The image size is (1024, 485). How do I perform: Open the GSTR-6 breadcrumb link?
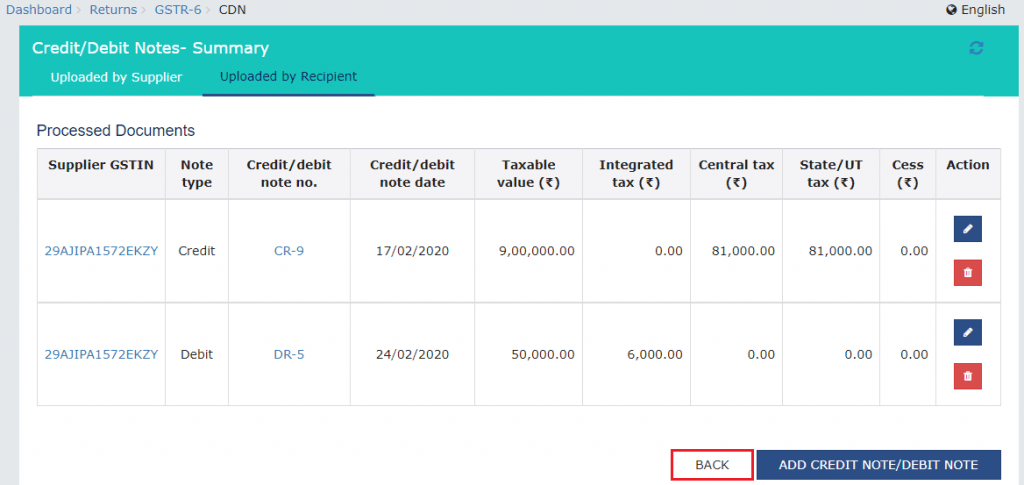click(178, 10)
